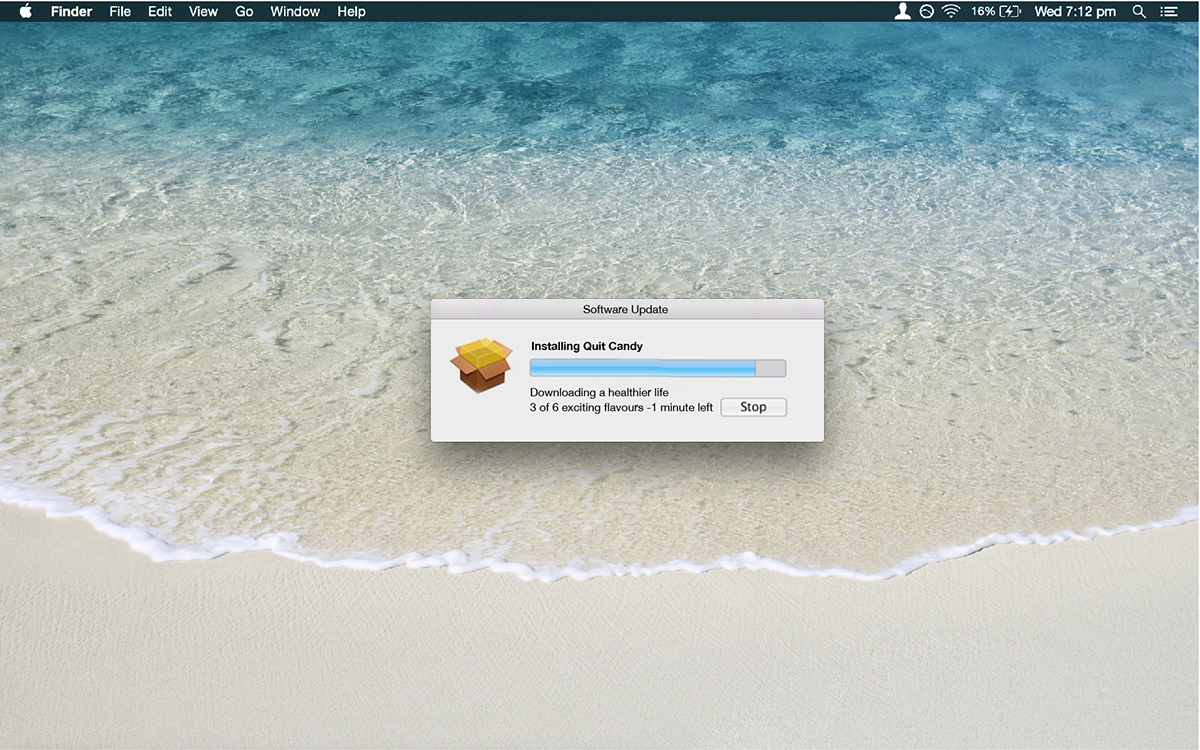Click the Wed 7:12 pm clock
This screenshot has height=750, width=1200.
tap(1075, 12)
